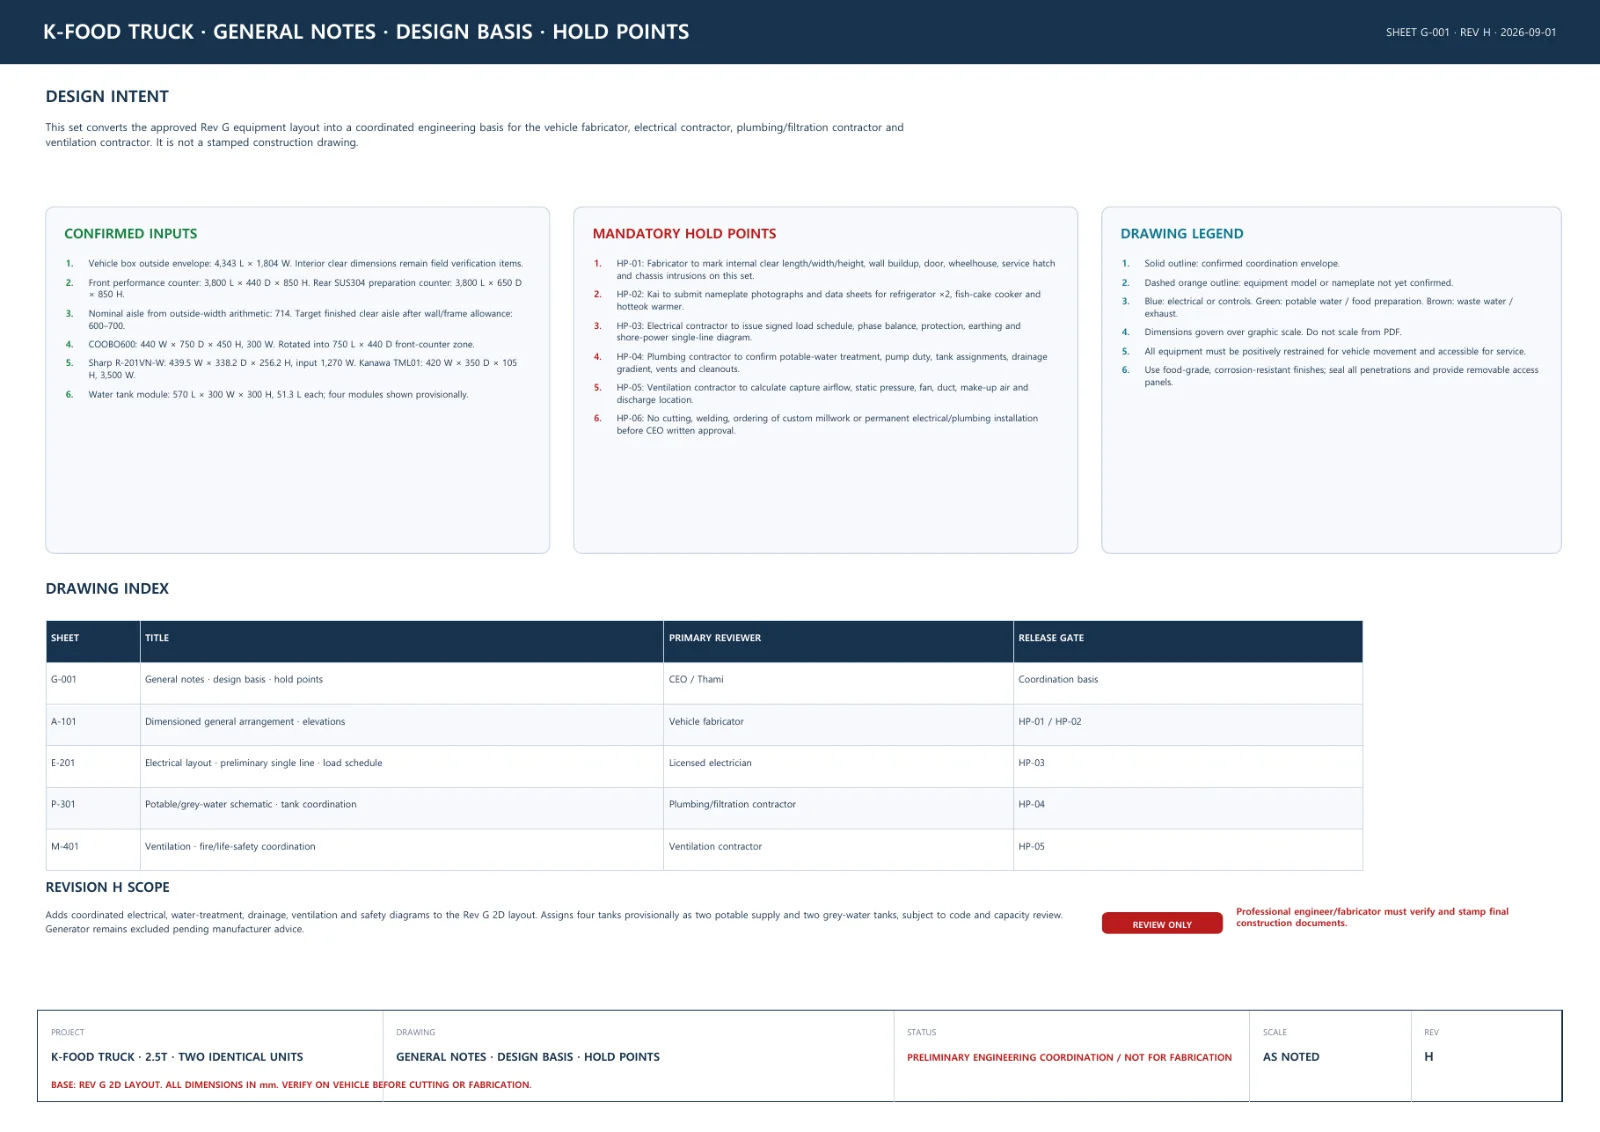The image size is (1600, 1132).
Task: Click 'Dimensions govern over graphic scale' legend line
Action: coord(1273,332)
